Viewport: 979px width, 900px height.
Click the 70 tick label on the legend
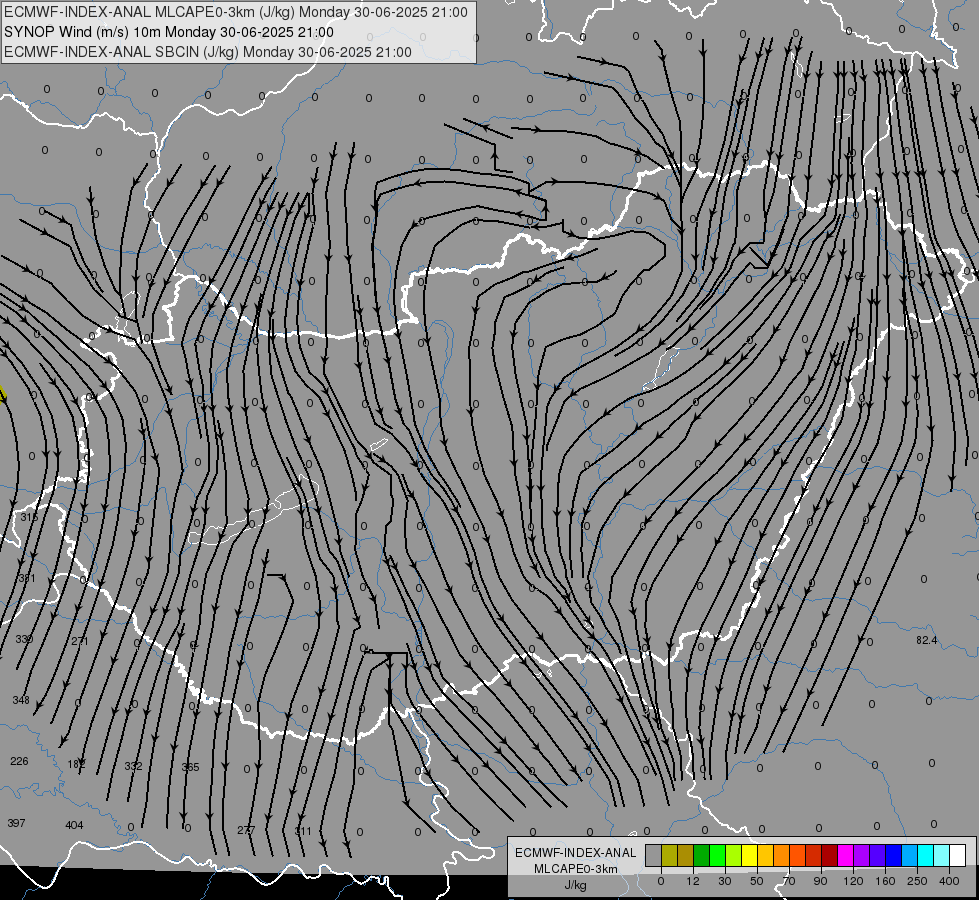[x=789, y=881]
